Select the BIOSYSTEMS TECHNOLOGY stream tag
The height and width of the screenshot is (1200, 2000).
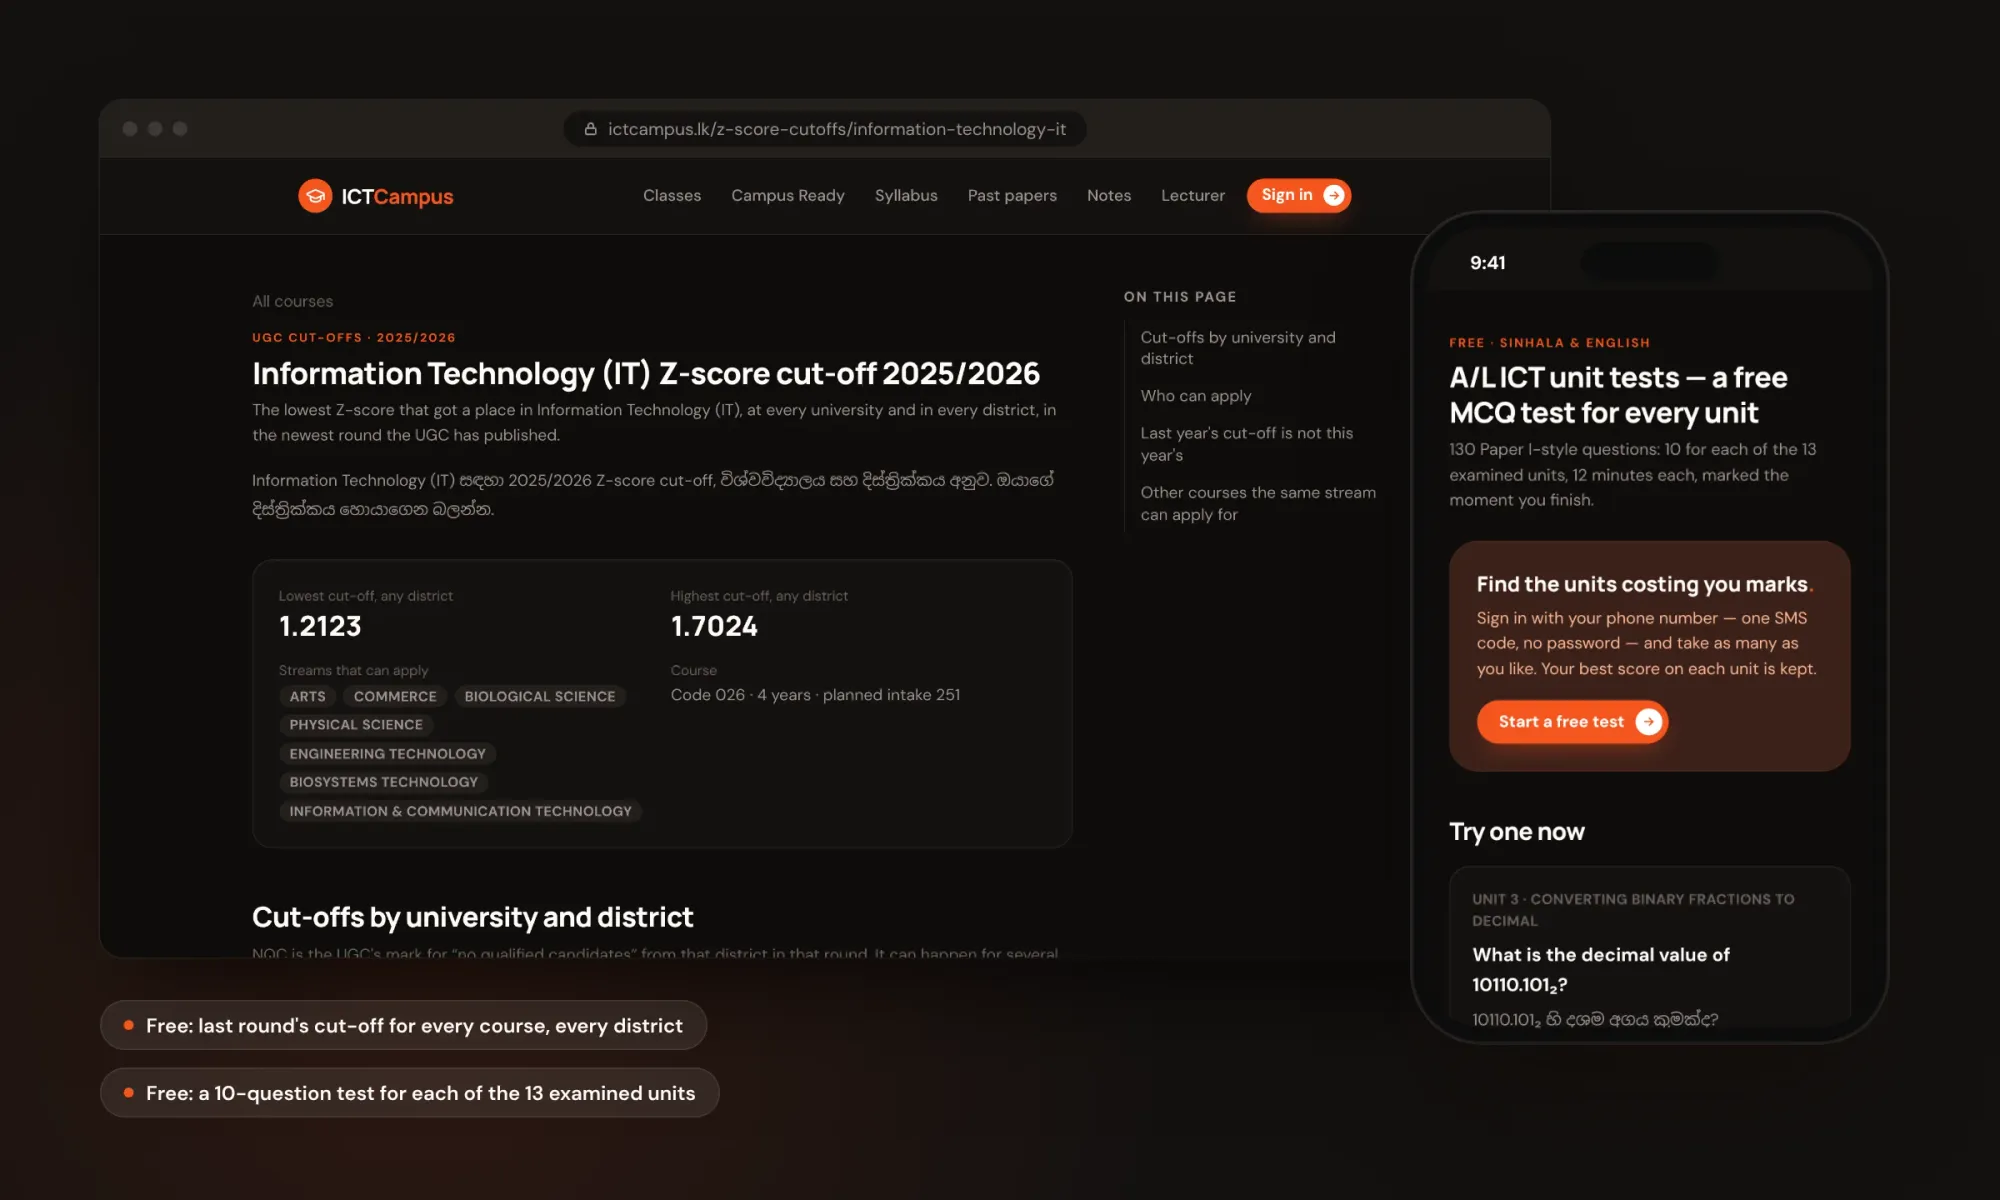tap(383, 782)
